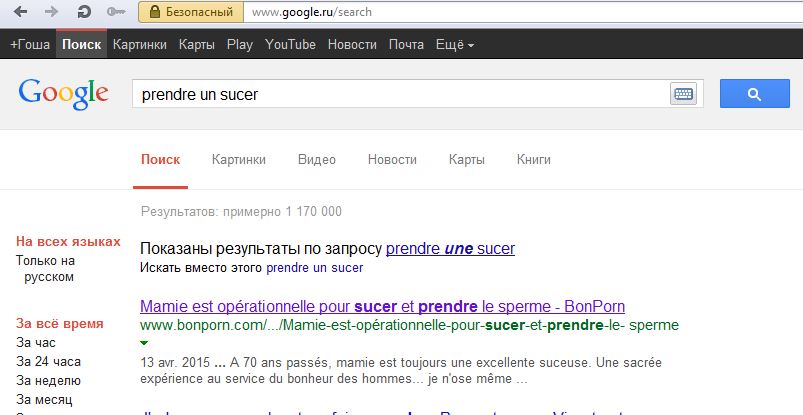Click the search query input field

(x=399, y=94)
